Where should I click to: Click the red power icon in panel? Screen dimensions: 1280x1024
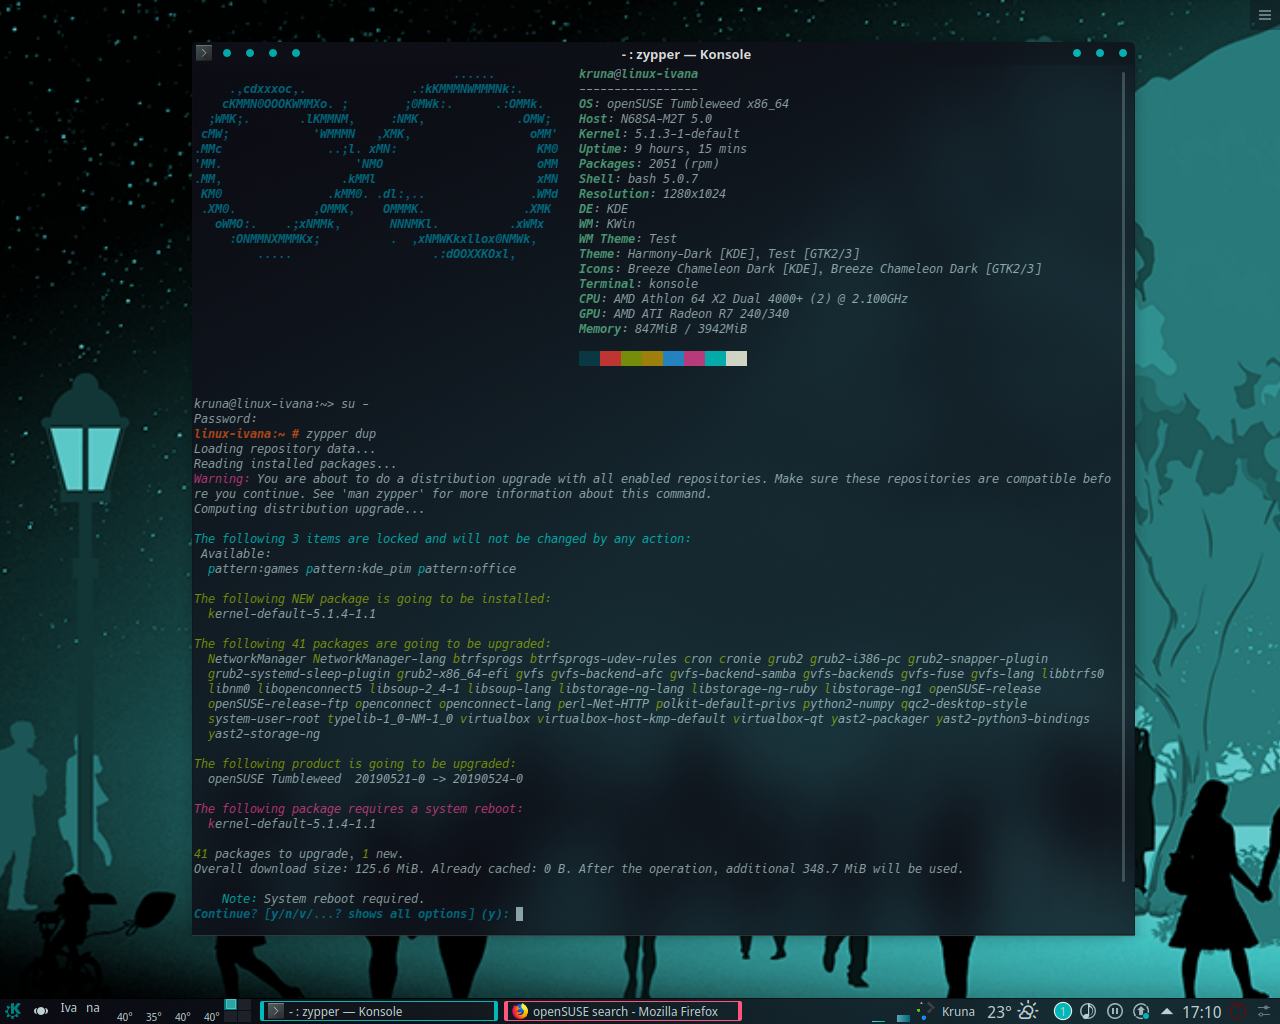pos(1238,1011)
